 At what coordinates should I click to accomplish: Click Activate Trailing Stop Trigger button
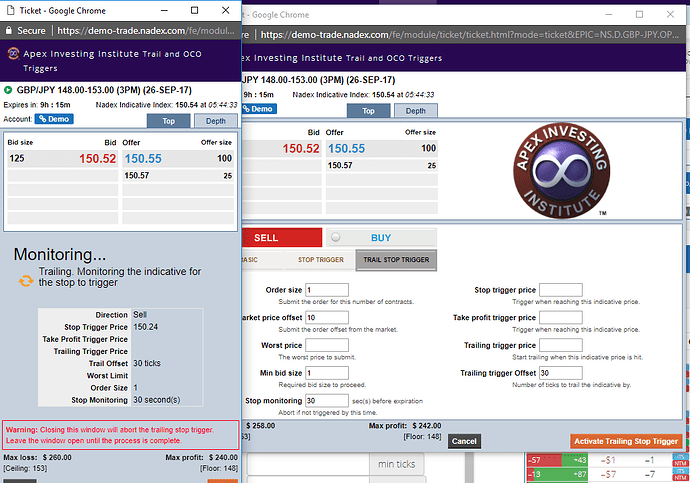(x=626, y=441)
